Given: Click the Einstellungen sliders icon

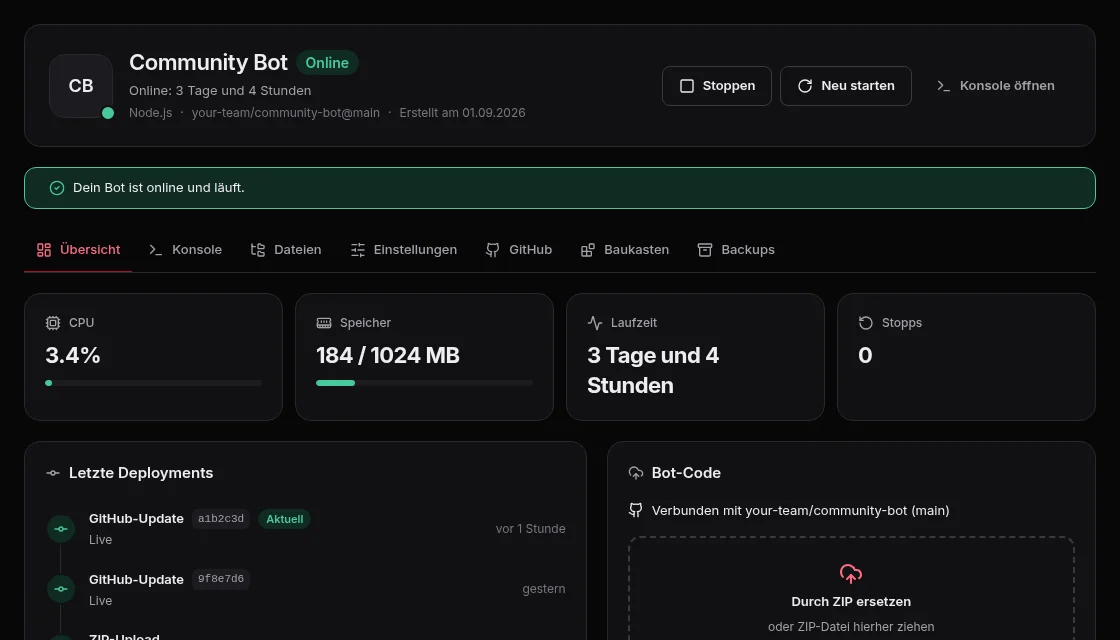Looking at the screenshot, I should click(x=358, y=250).
